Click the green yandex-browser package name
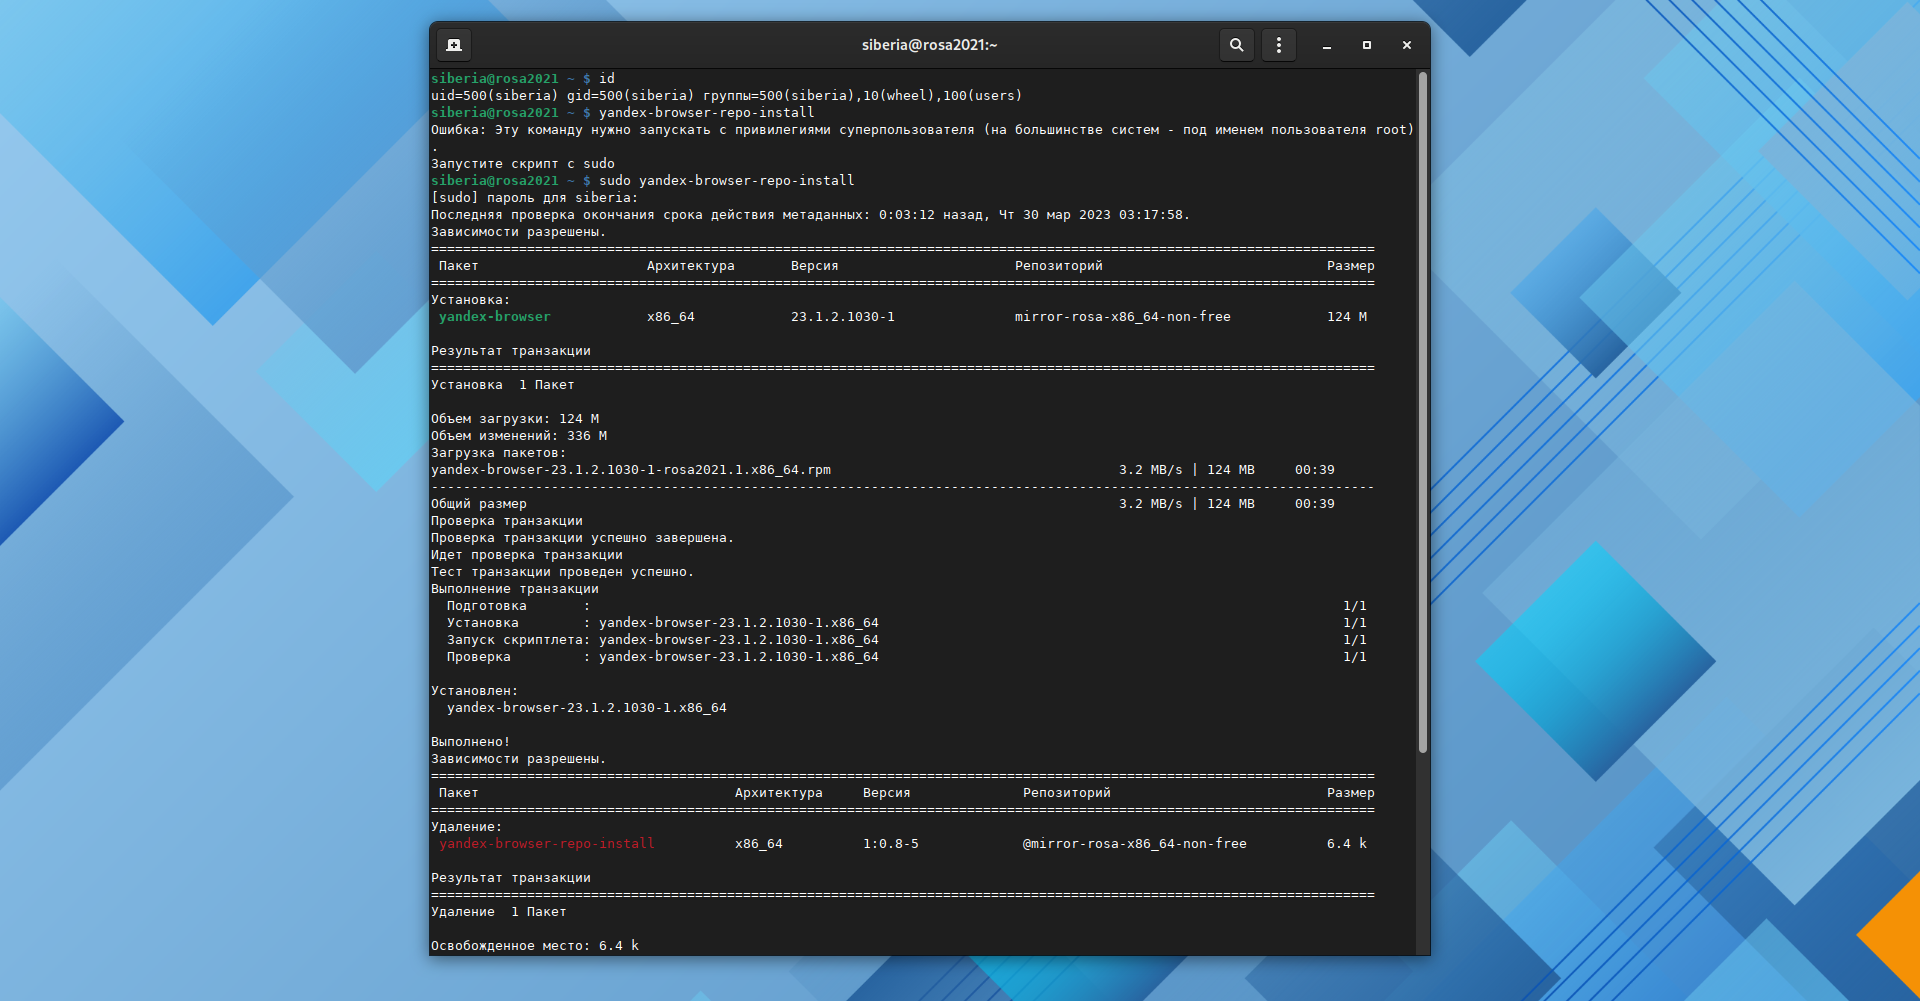The height and width of the screenshot is (1001, 1920). (494, 317)
